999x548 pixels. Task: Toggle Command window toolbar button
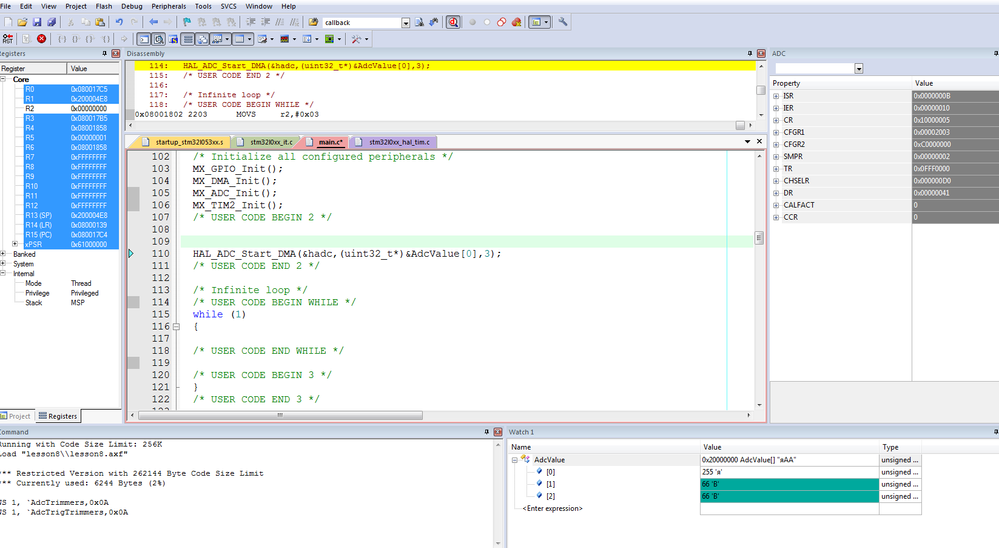point(145,39)
